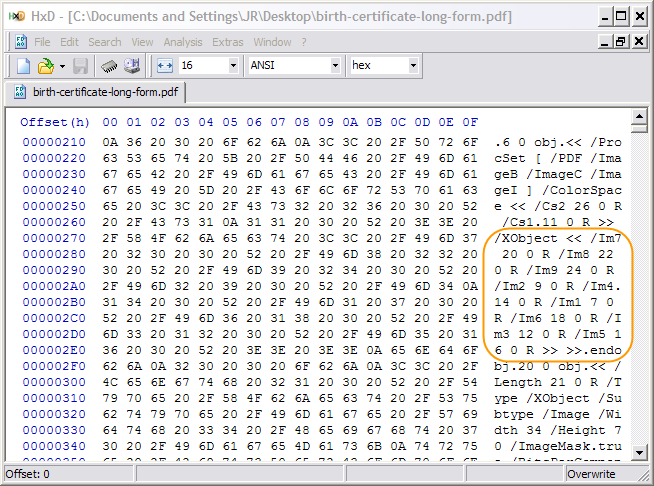Open RAM with the memory chip icon
This screenshot has height=486, width=654.
(x=109, y=66)
